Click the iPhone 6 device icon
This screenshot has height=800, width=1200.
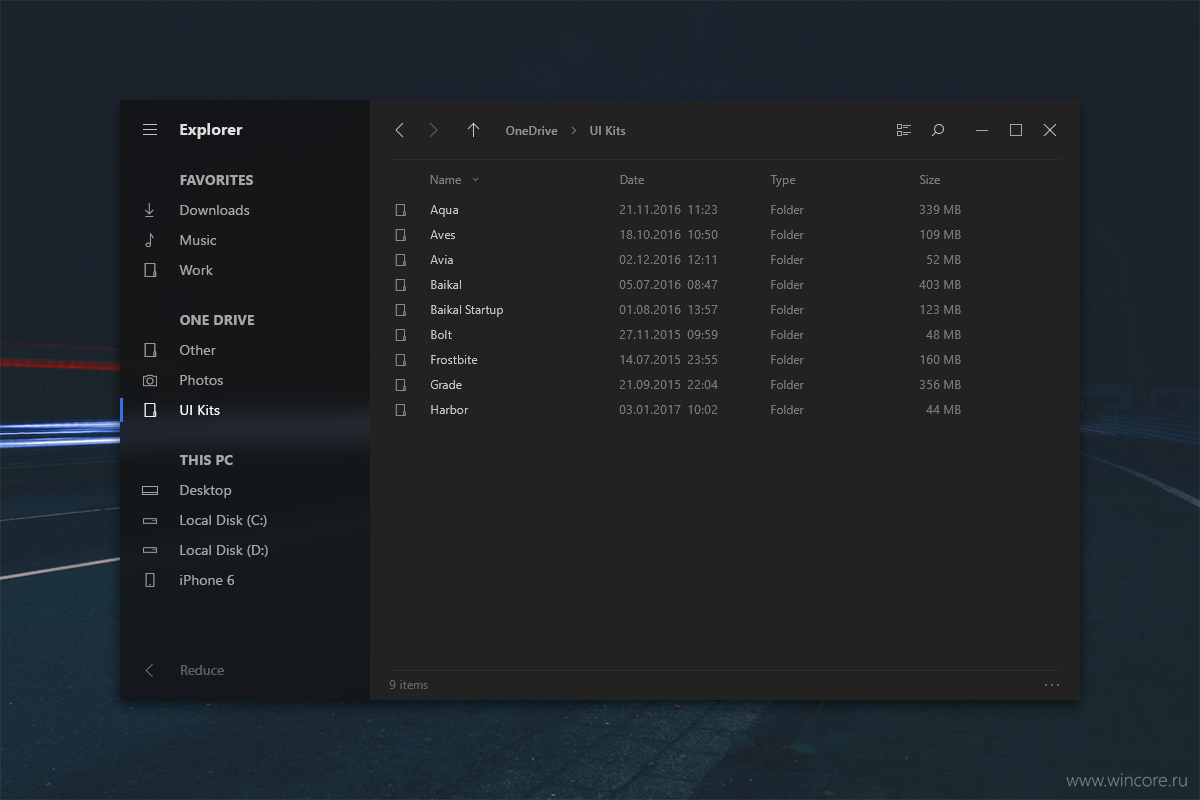[x=150, y=580]
